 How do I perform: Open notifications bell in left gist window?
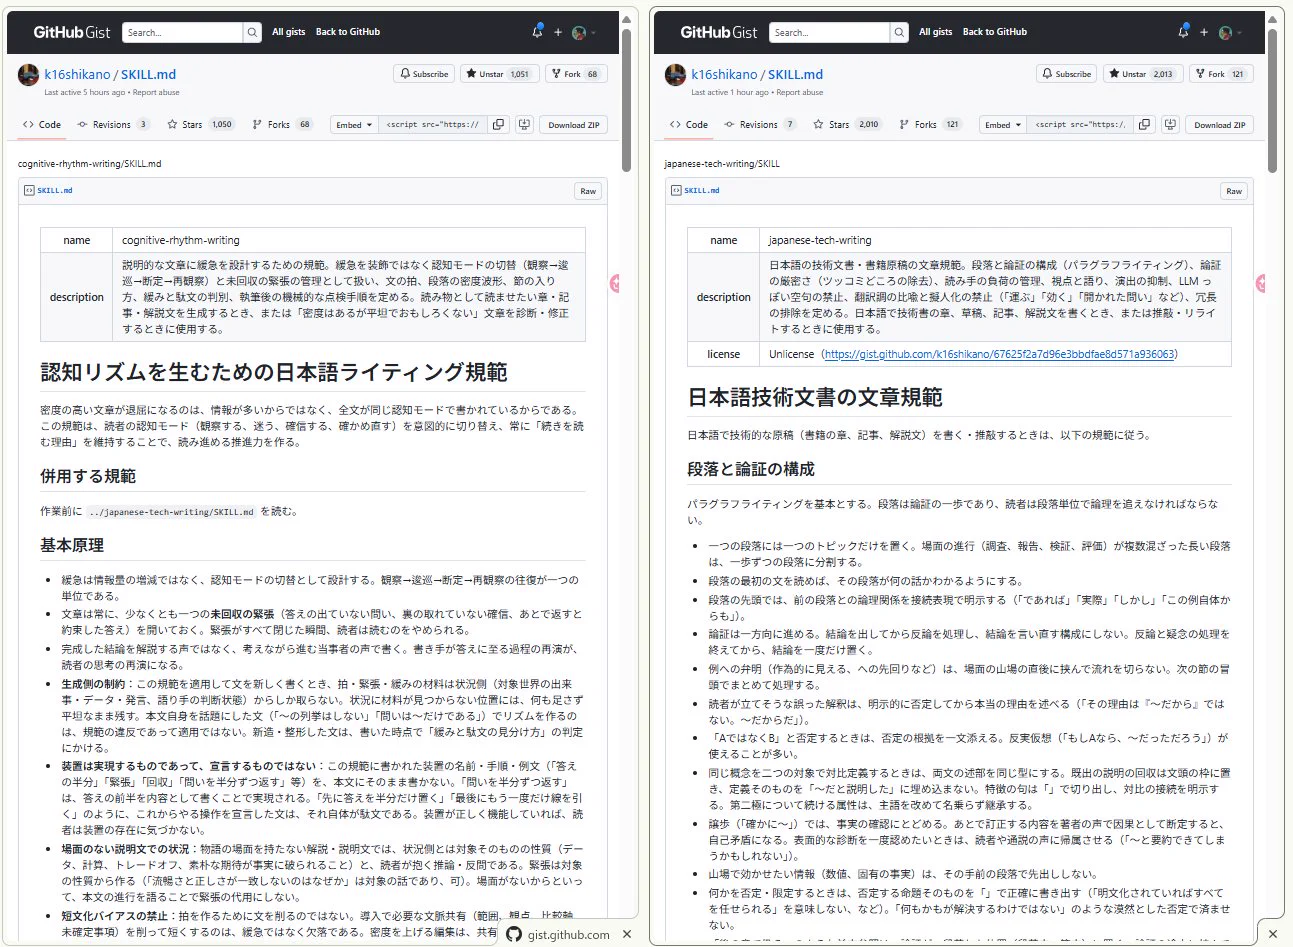(537, 32)
